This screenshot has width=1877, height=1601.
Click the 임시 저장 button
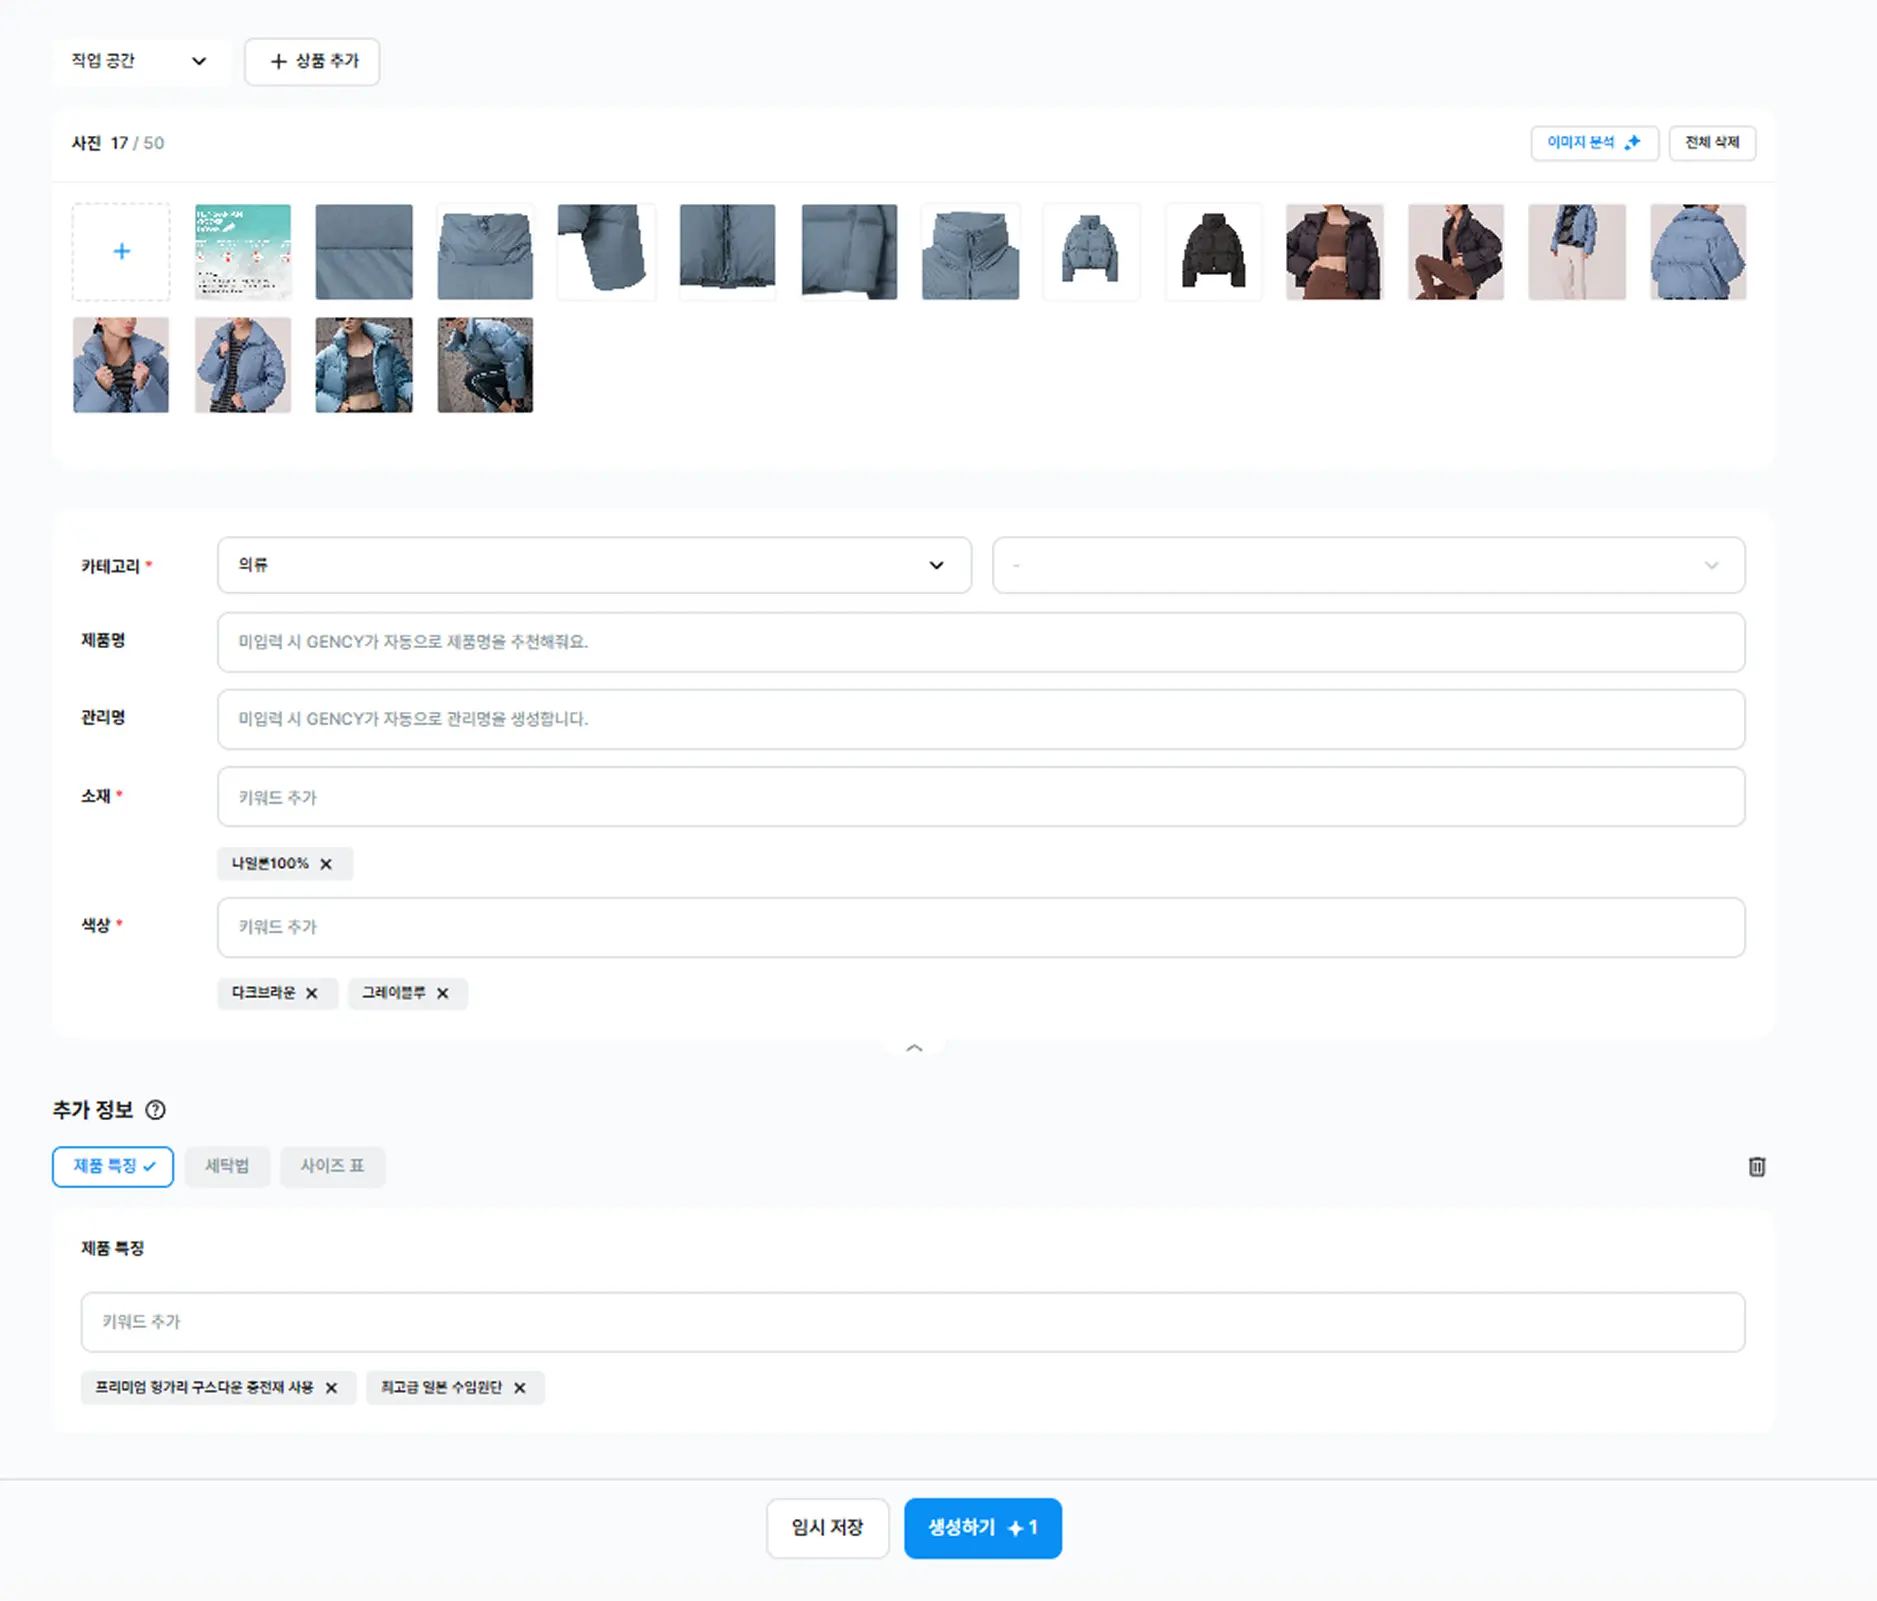coord(827,1528)
